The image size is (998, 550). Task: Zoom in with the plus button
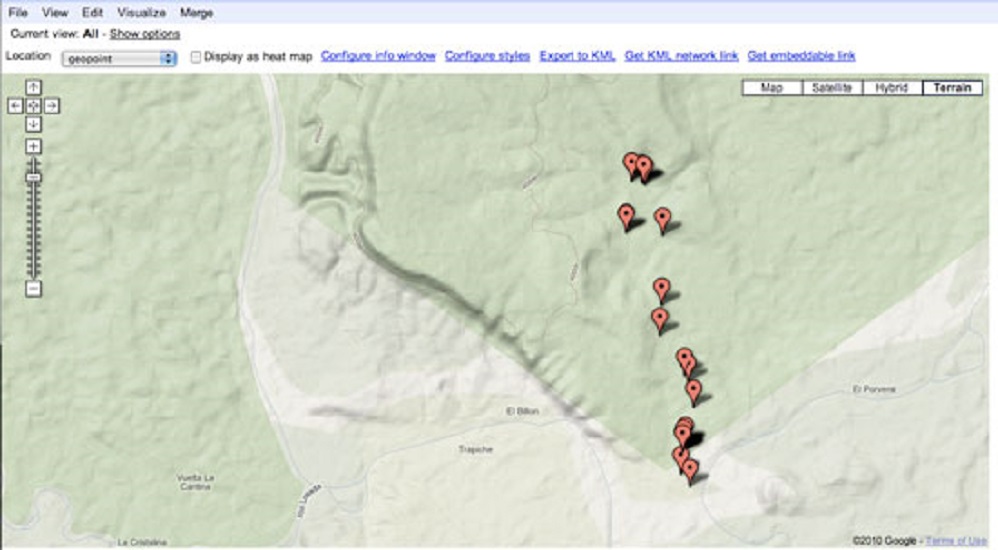[x=33, y=147]
